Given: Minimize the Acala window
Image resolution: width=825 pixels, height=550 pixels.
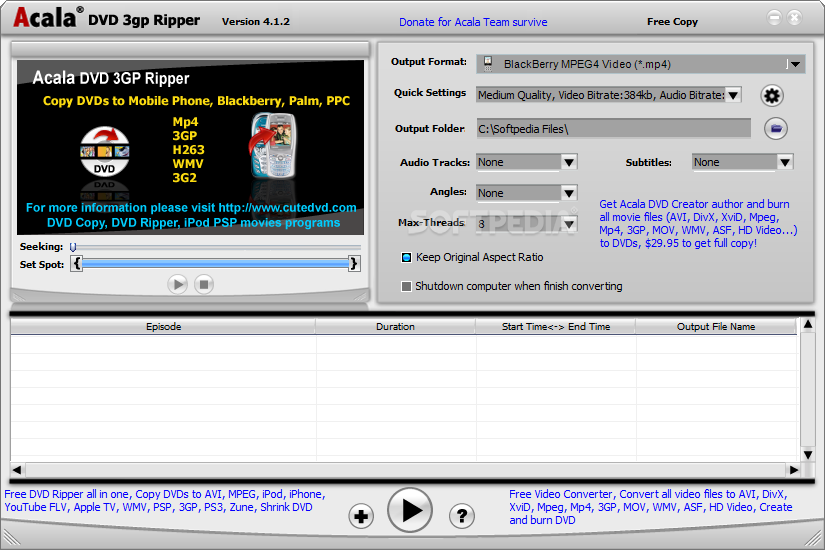Looking at the screenshot, I should coord(774,17).
